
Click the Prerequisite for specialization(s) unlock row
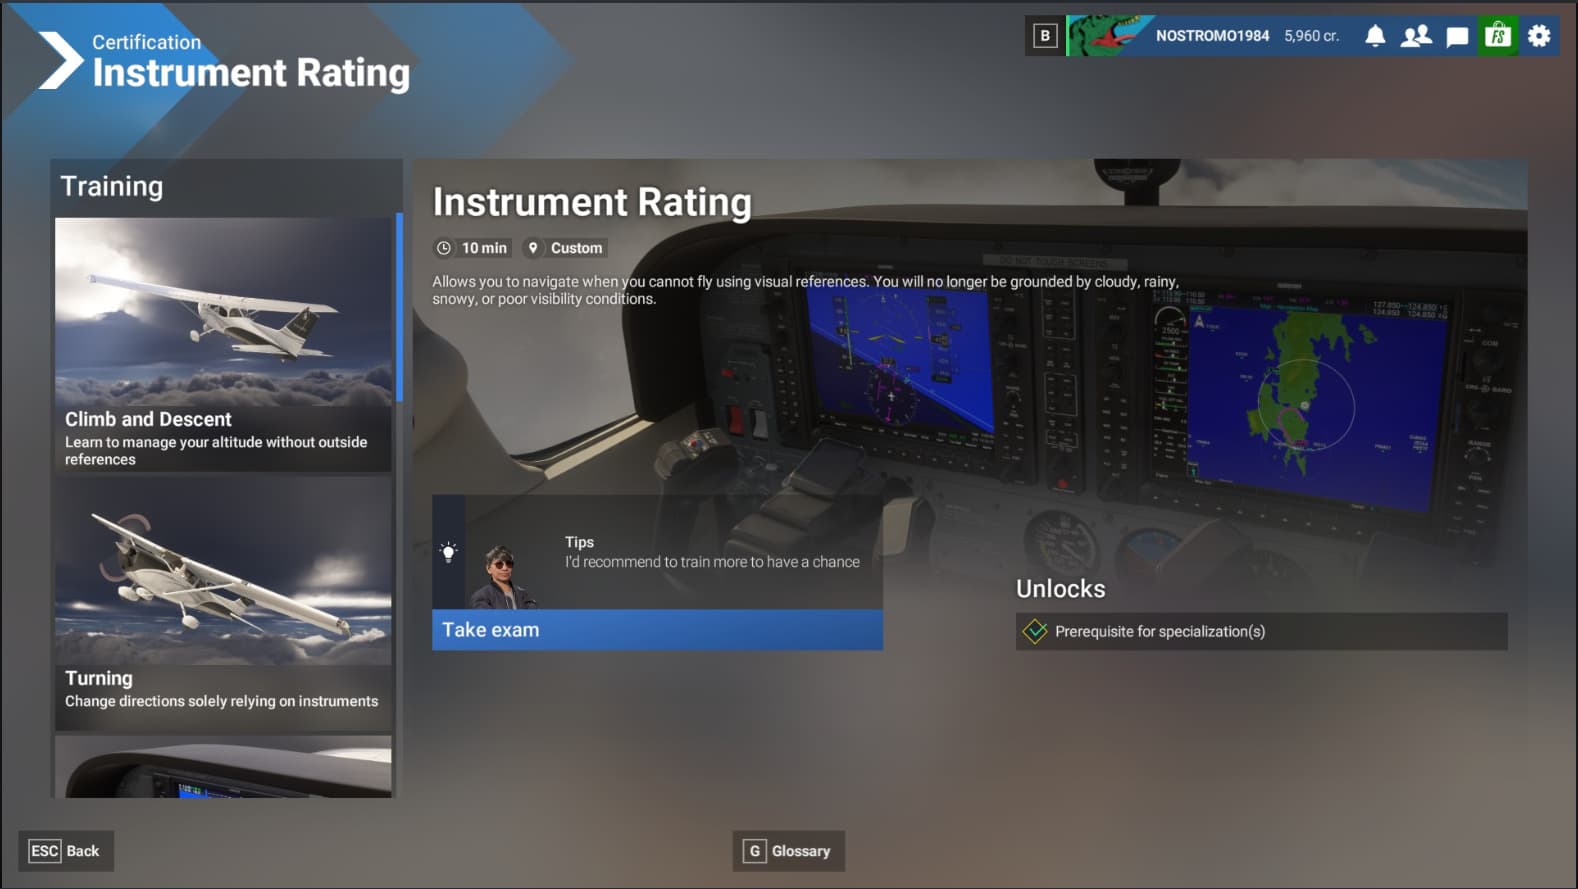pos(1261,631)
